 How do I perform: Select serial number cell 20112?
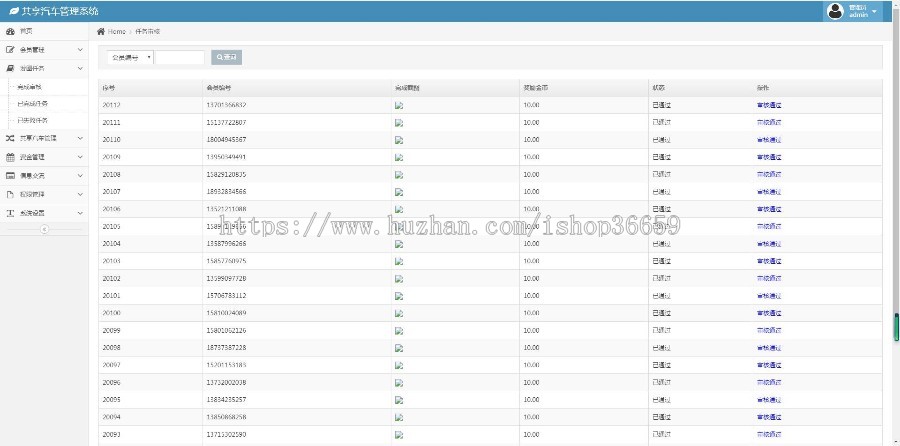click(111, 105)
